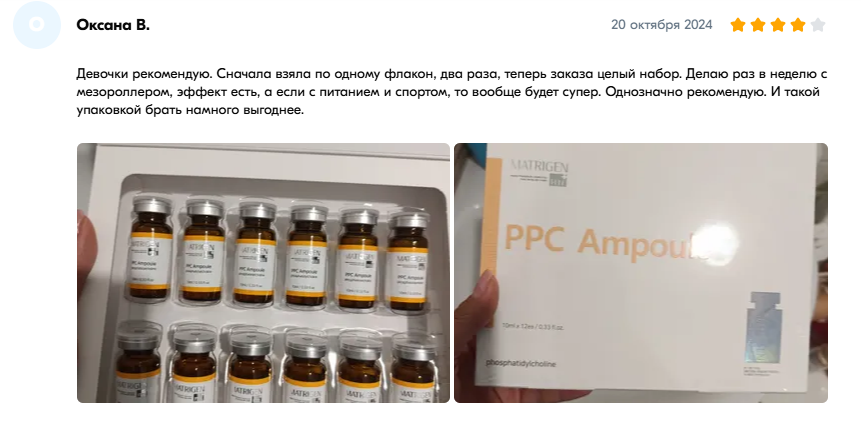Viewport: 861px width, 429px height.
Task: Select the fourth orange rating star
Action: tap(798, 25)
